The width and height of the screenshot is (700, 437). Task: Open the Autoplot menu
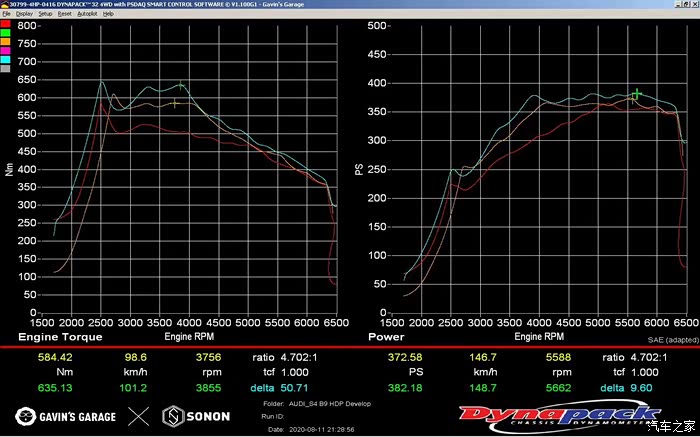tap(86, 14)
